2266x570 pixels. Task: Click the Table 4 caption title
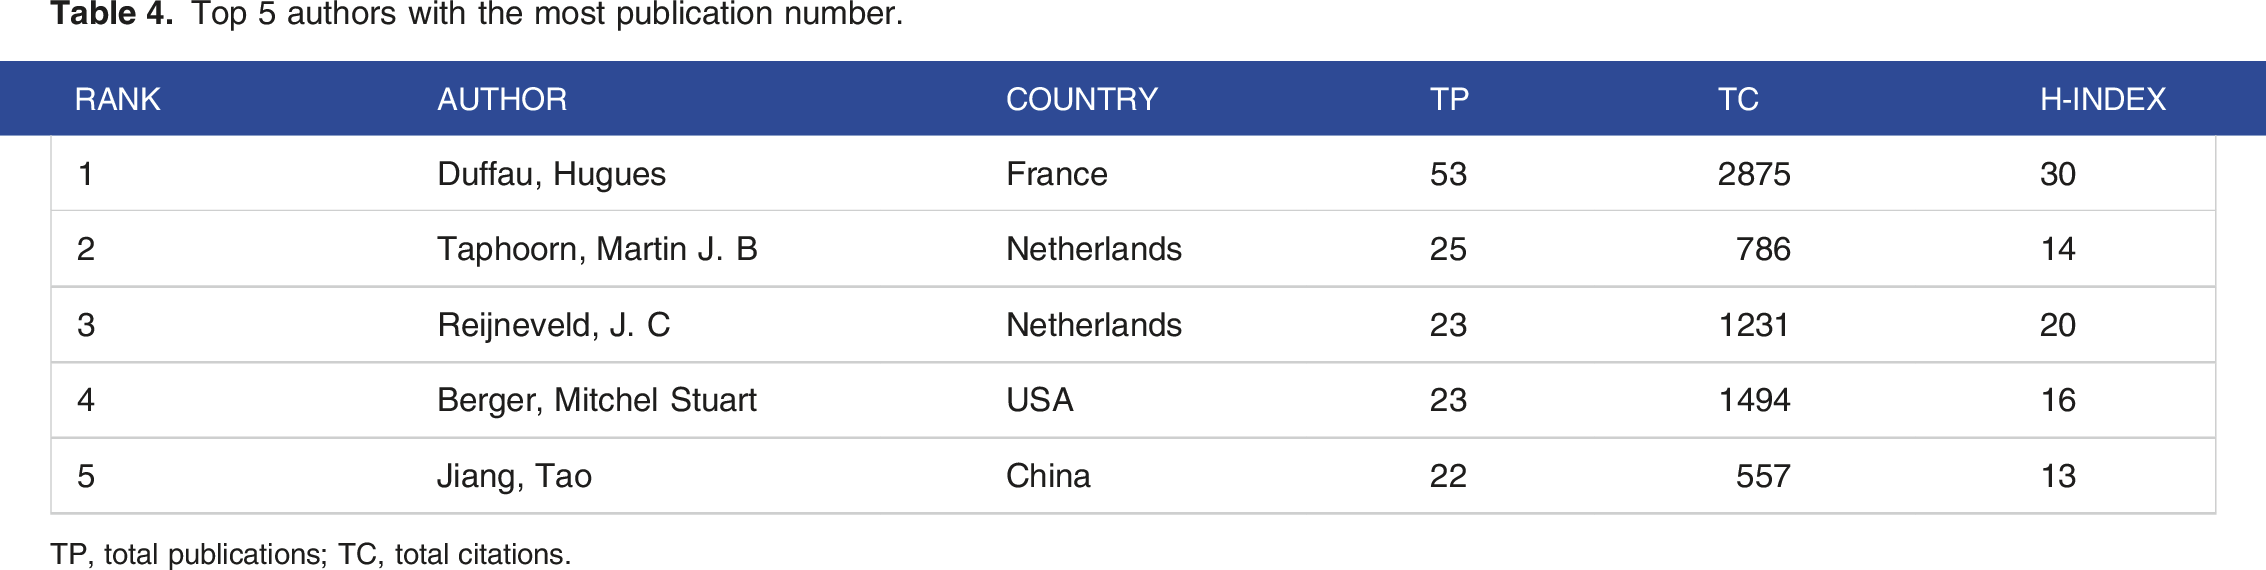point(477,14)
